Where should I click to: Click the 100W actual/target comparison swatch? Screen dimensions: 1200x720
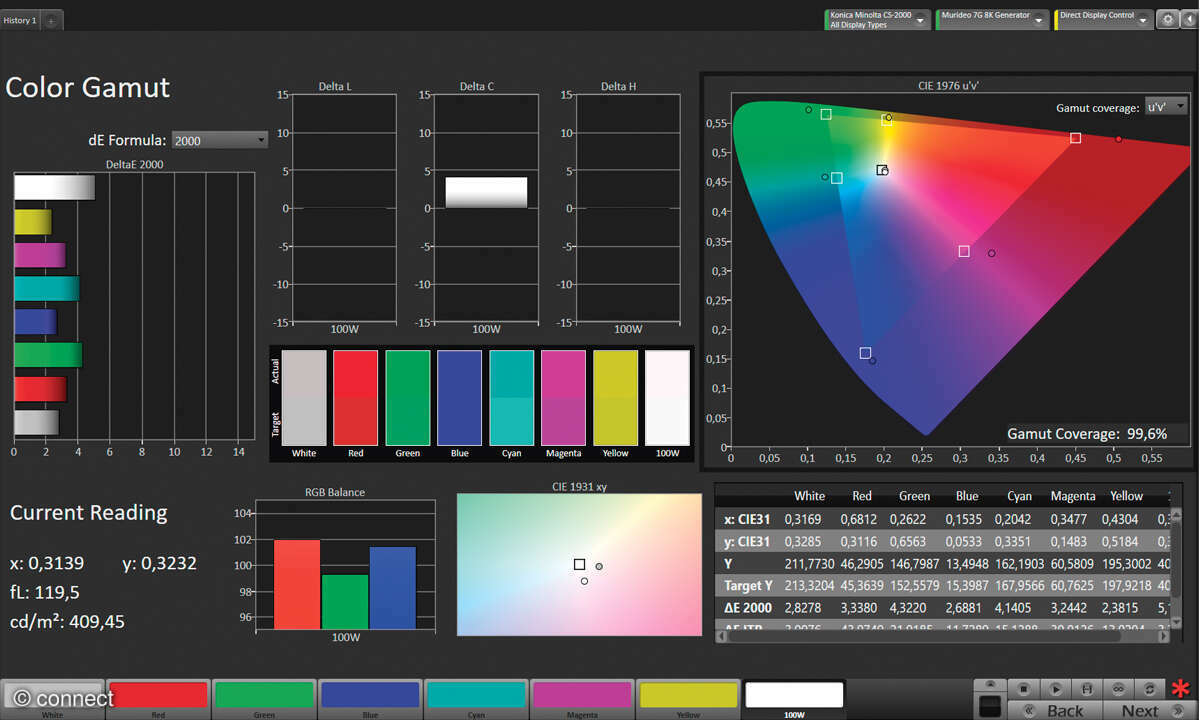[668, 397]
